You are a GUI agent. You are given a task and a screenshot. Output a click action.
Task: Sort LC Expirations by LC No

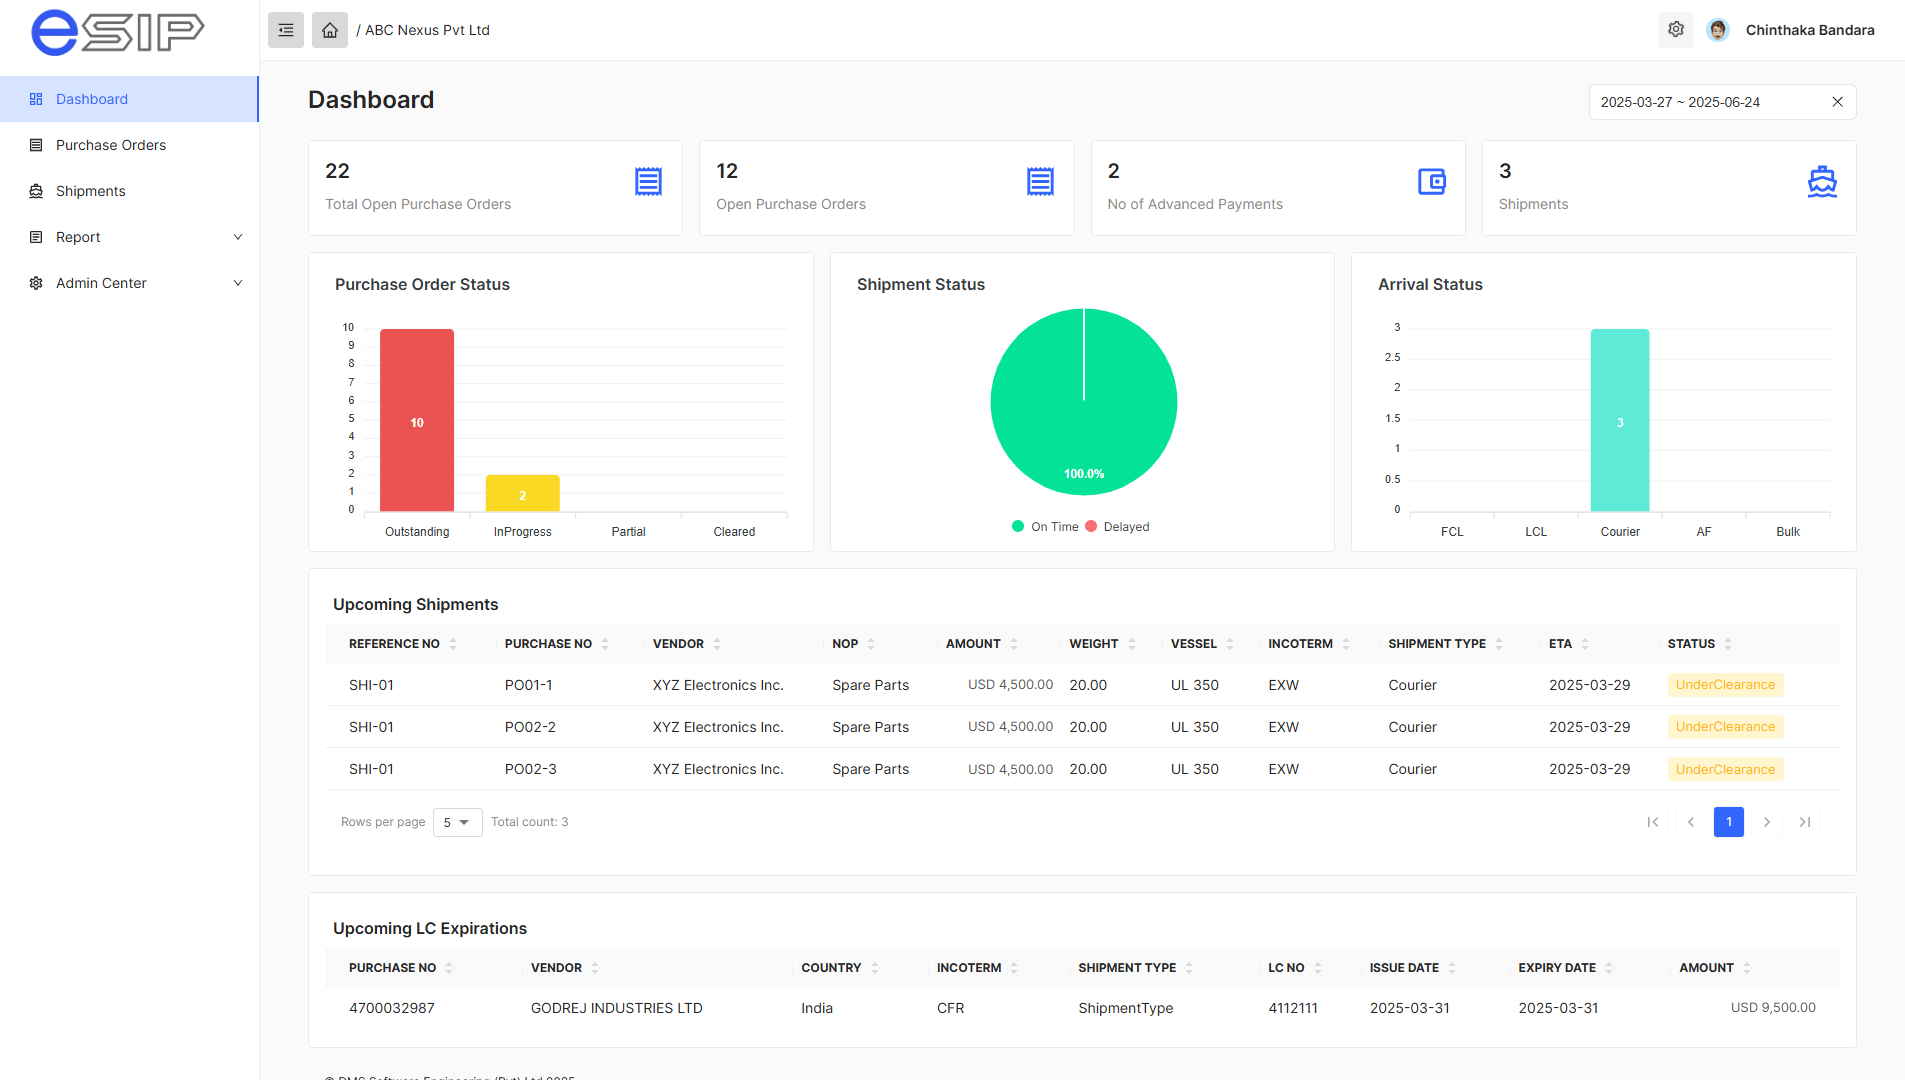(x=1318, y=968)
